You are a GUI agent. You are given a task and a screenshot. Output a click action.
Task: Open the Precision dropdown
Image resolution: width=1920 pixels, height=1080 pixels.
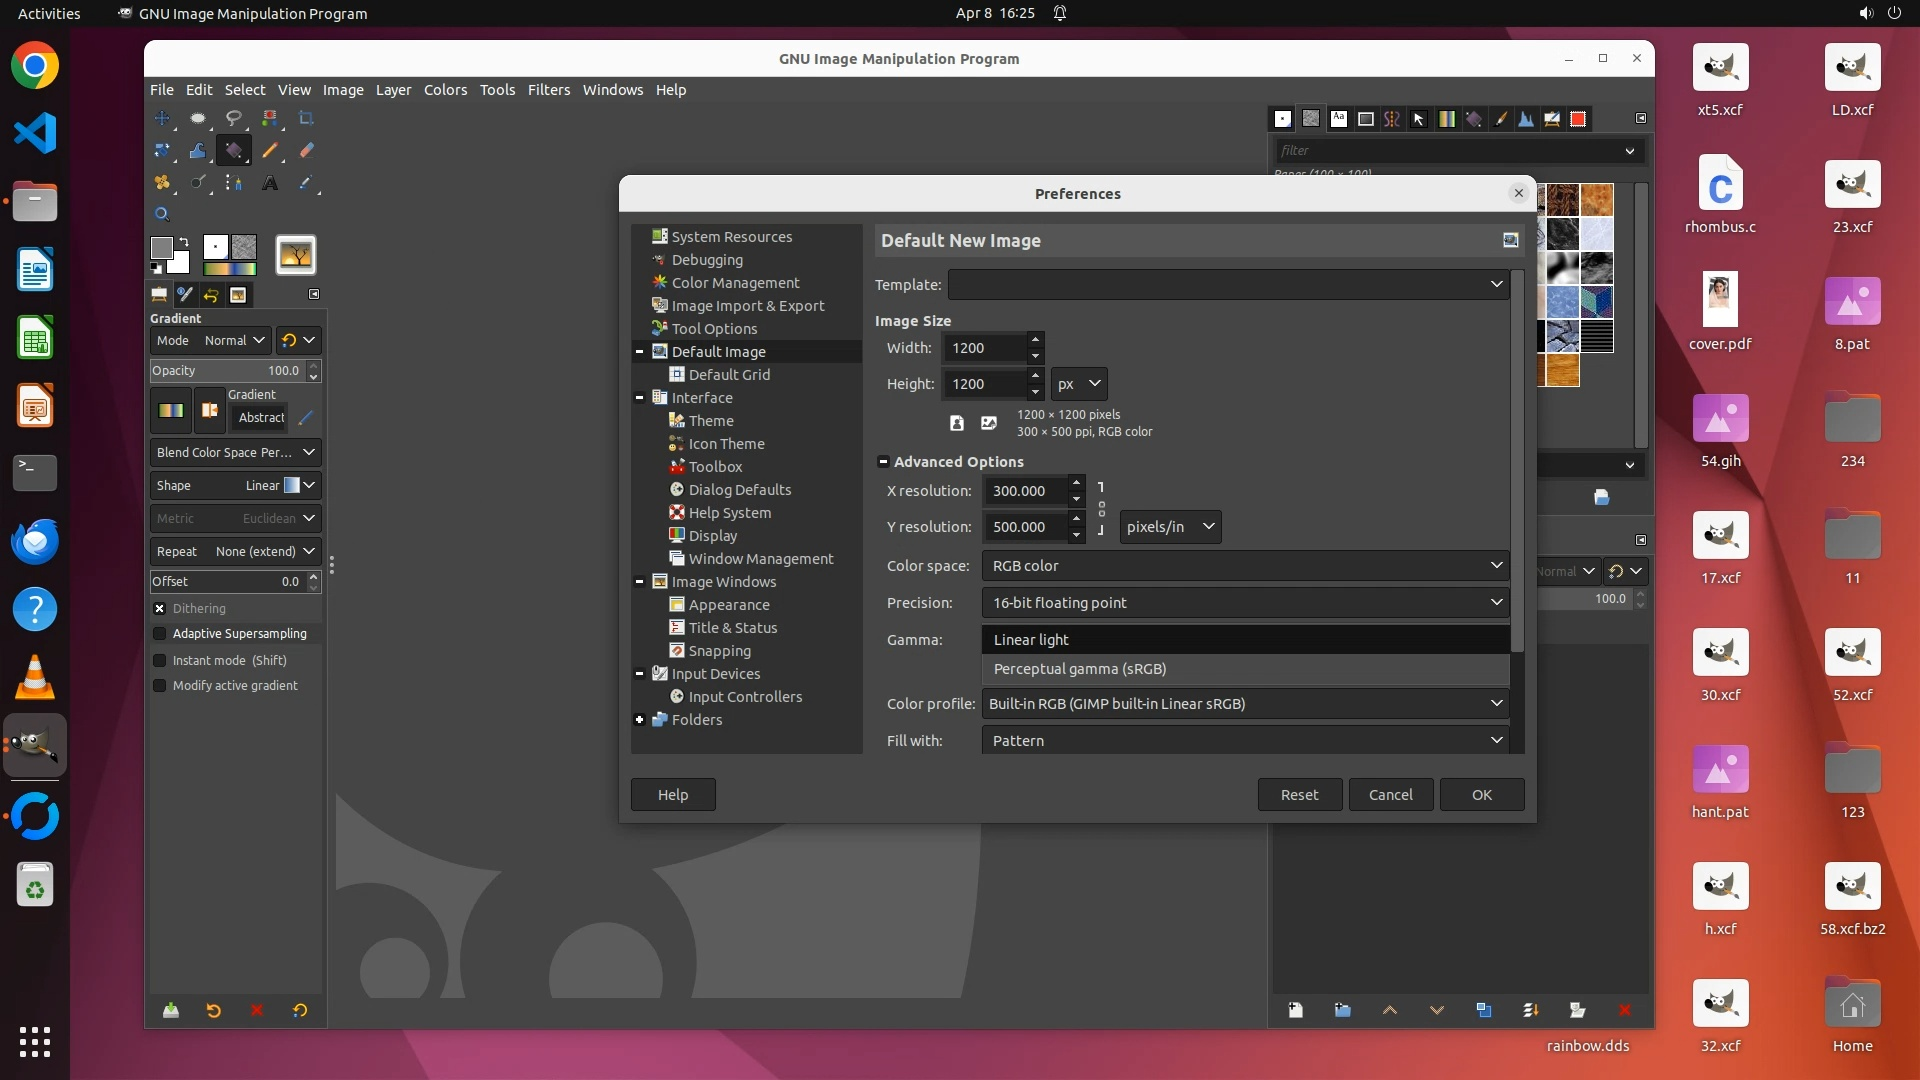(1245, 603)
